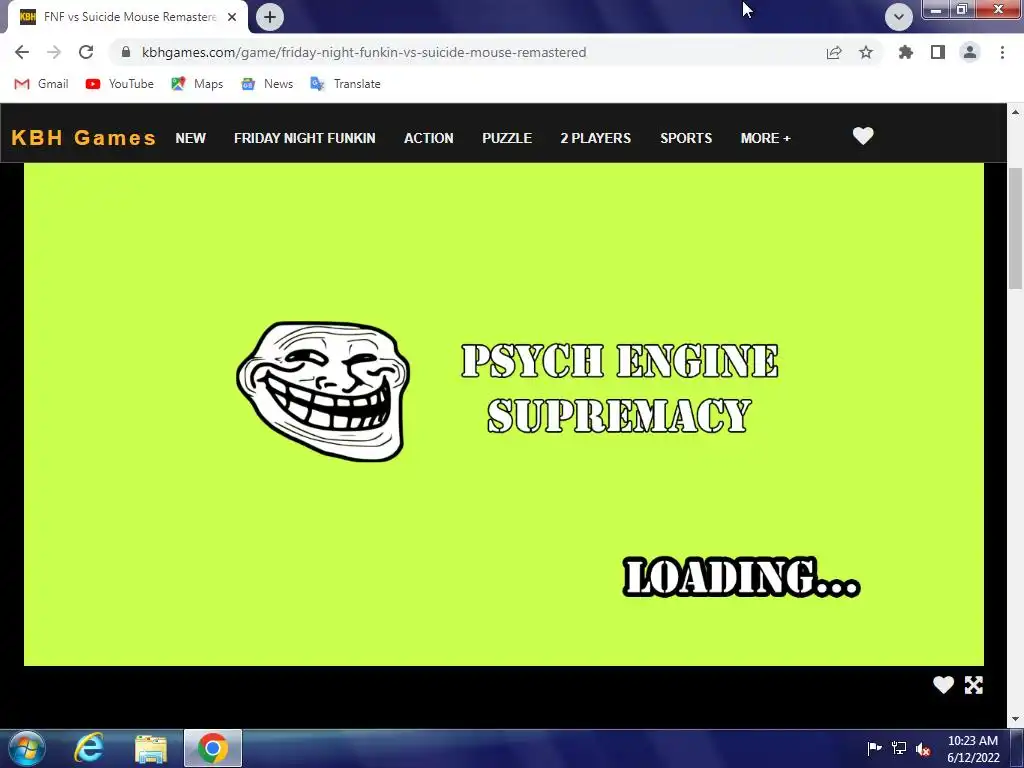The height and width of the screenshot is (768, 1024).
Task: Click the muted volume tray icon
Action: (923, 748)
